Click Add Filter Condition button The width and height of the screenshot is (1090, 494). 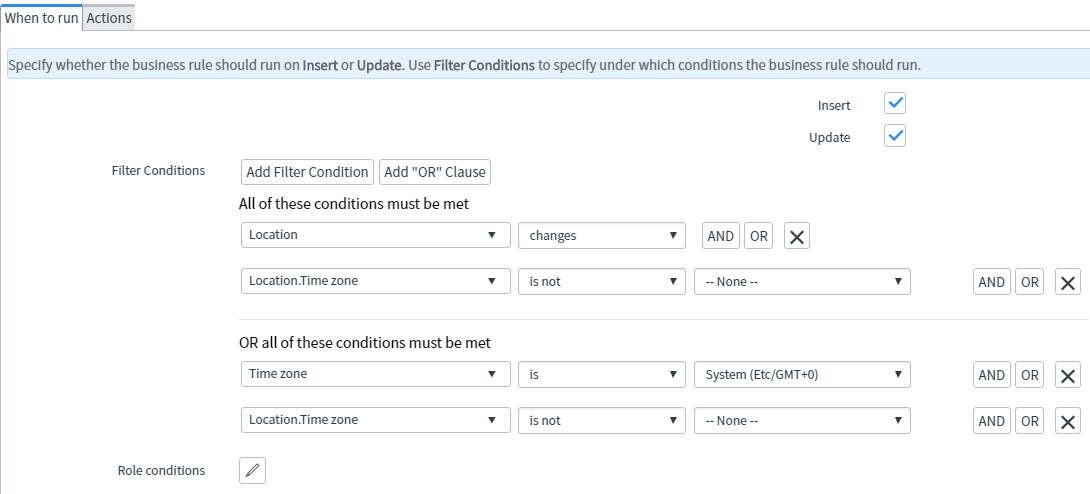(307, 172)
